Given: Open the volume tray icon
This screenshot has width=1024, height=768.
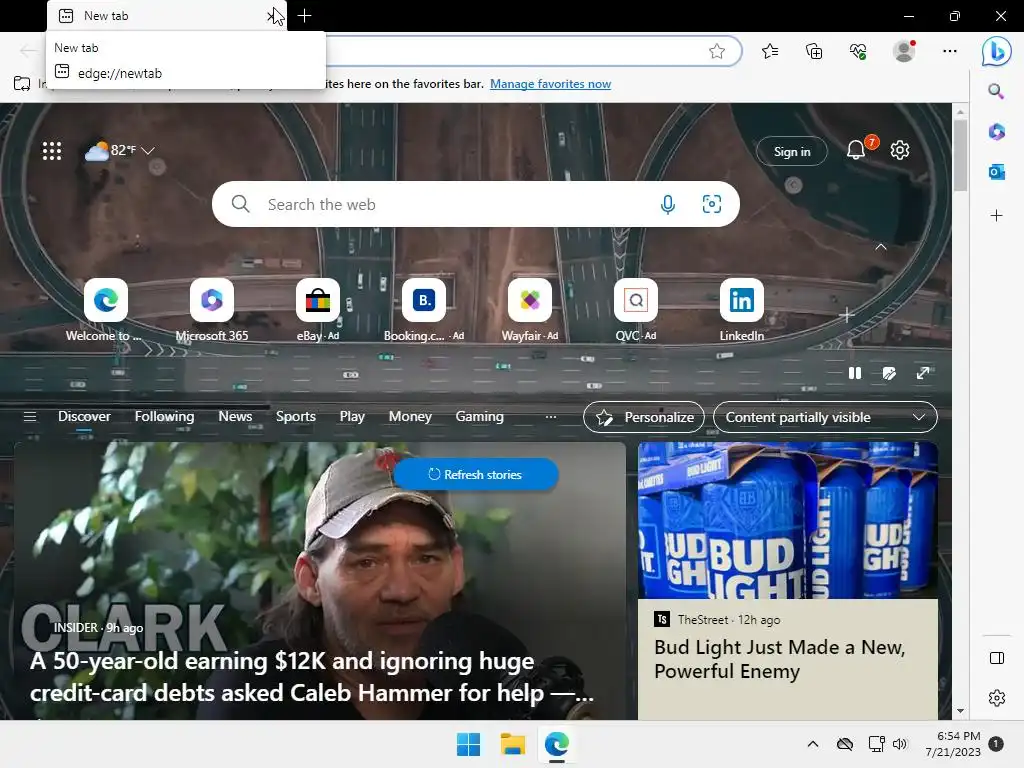Looking at the screenshot, I should click(900, 744).
